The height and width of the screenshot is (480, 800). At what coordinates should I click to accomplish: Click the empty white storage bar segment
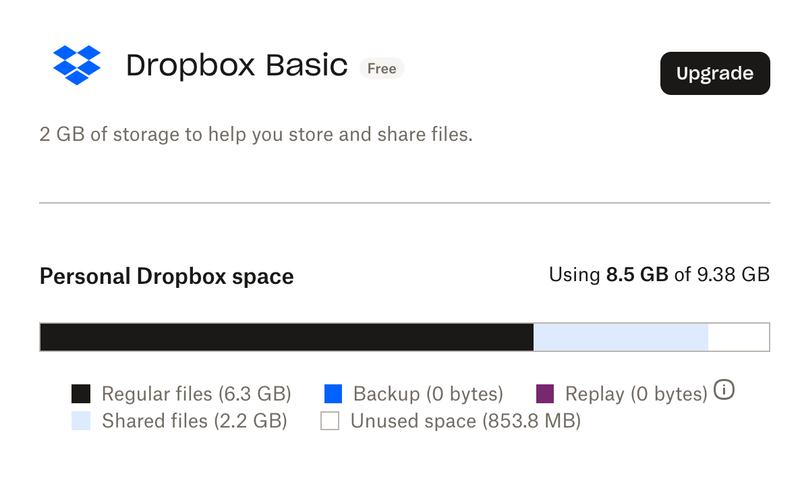pyautogui.click(x=738, y=337)
